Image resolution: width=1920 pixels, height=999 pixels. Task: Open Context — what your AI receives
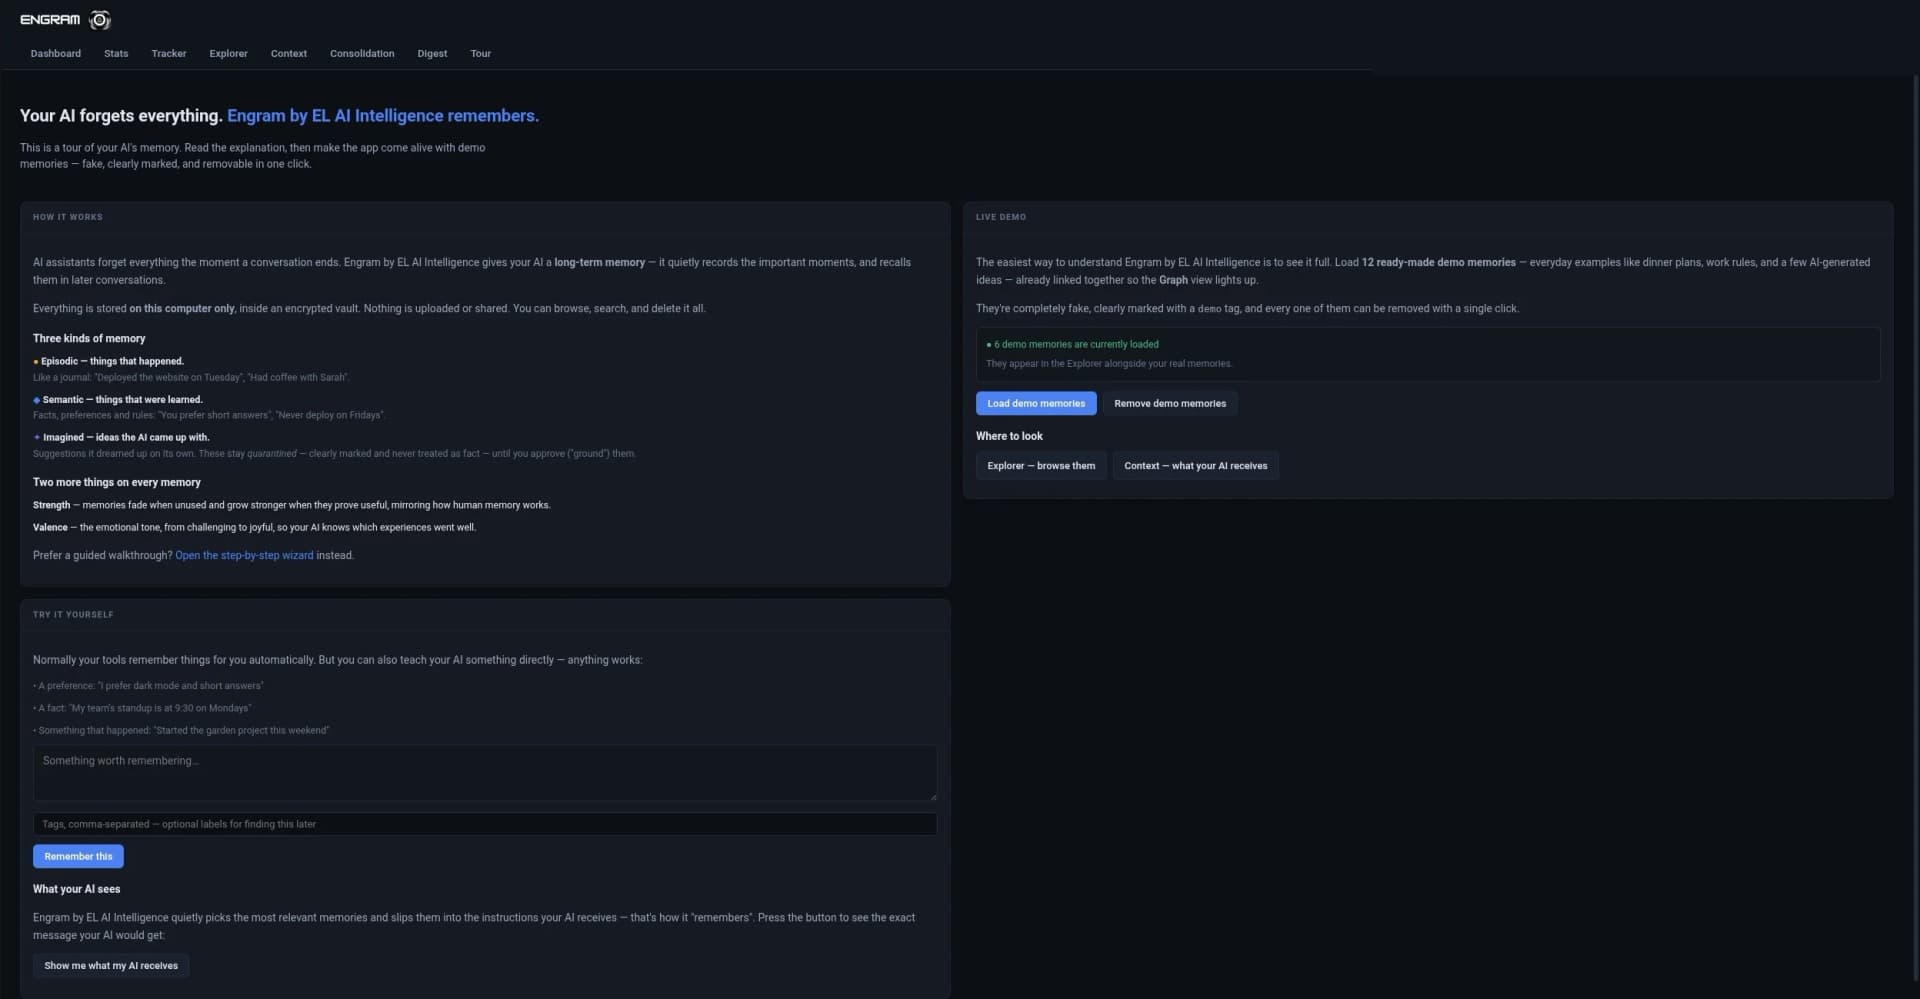pos(1195,466)
